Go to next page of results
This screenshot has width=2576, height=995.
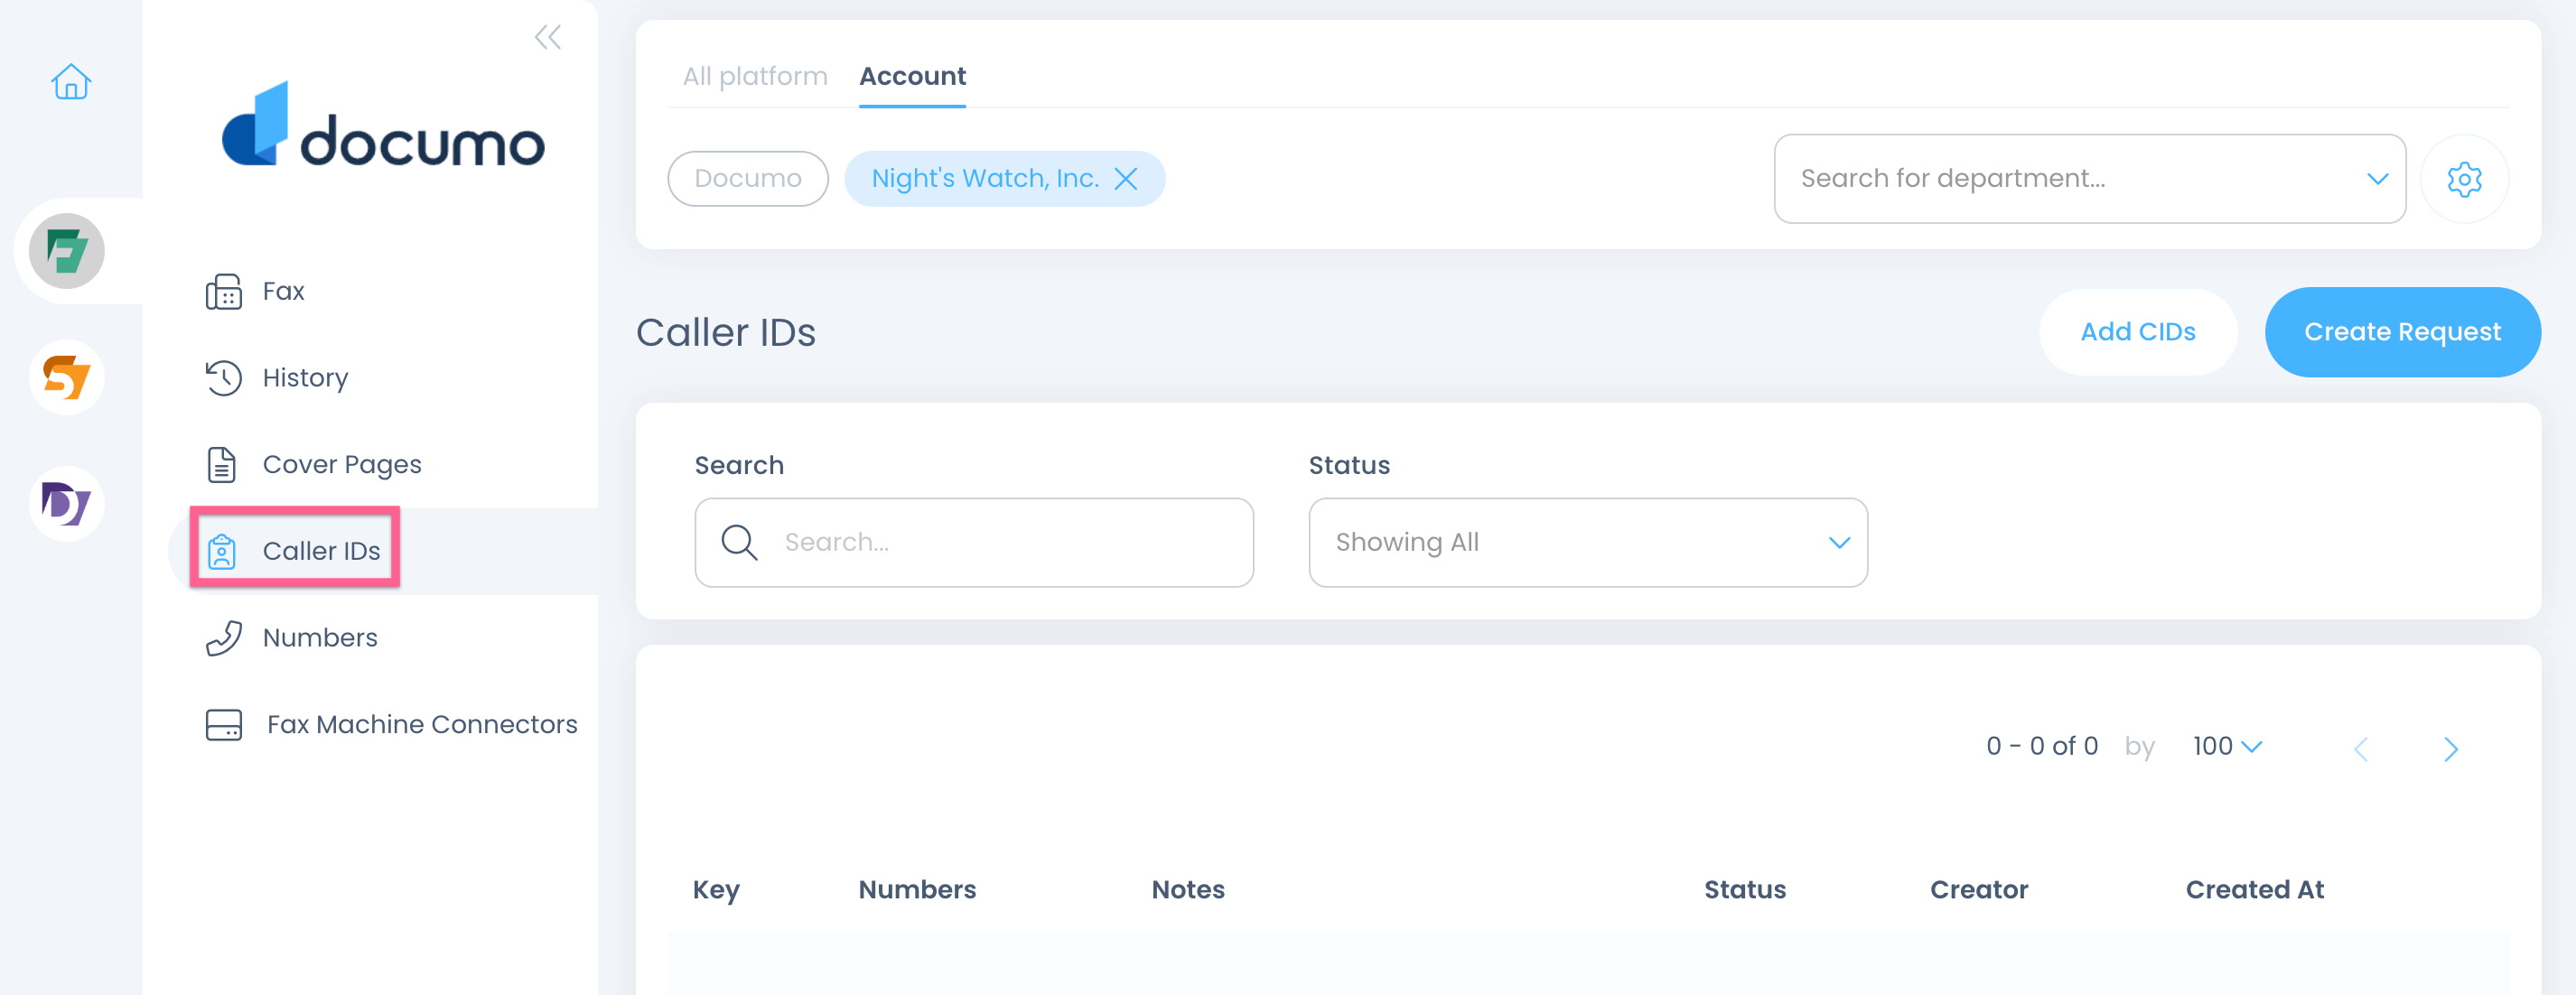2451,749
